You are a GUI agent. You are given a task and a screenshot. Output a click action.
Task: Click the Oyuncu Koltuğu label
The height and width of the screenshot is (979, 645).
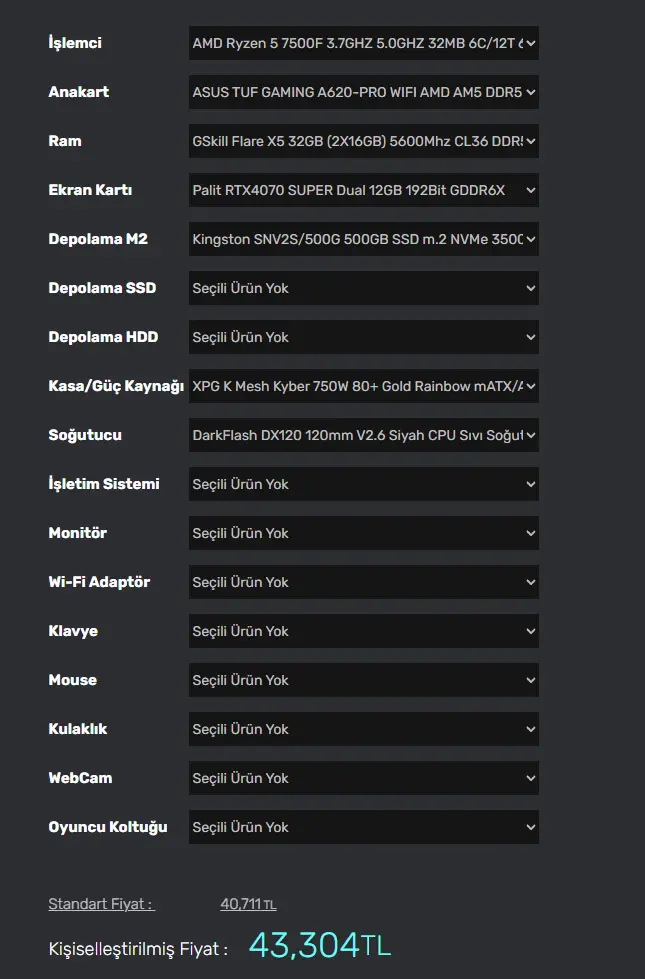click(108, 827)
